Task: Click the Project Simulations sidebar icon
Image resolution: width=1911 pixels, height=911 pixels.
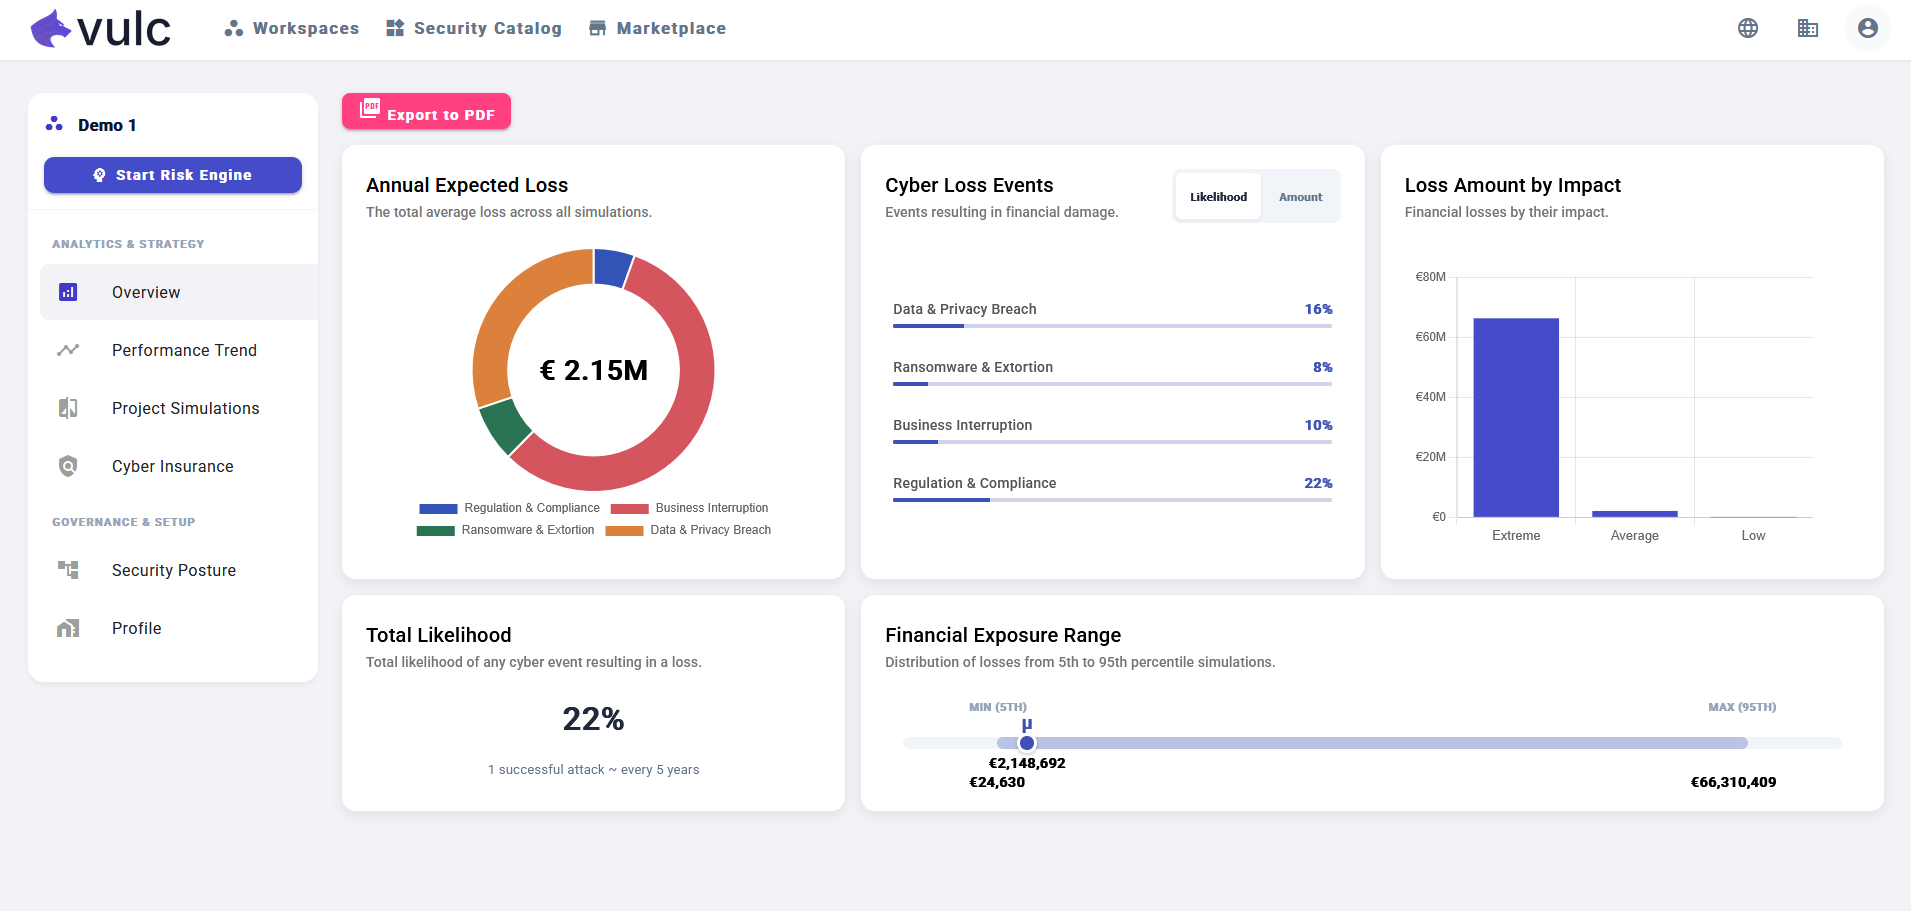Action: (67, 408)
